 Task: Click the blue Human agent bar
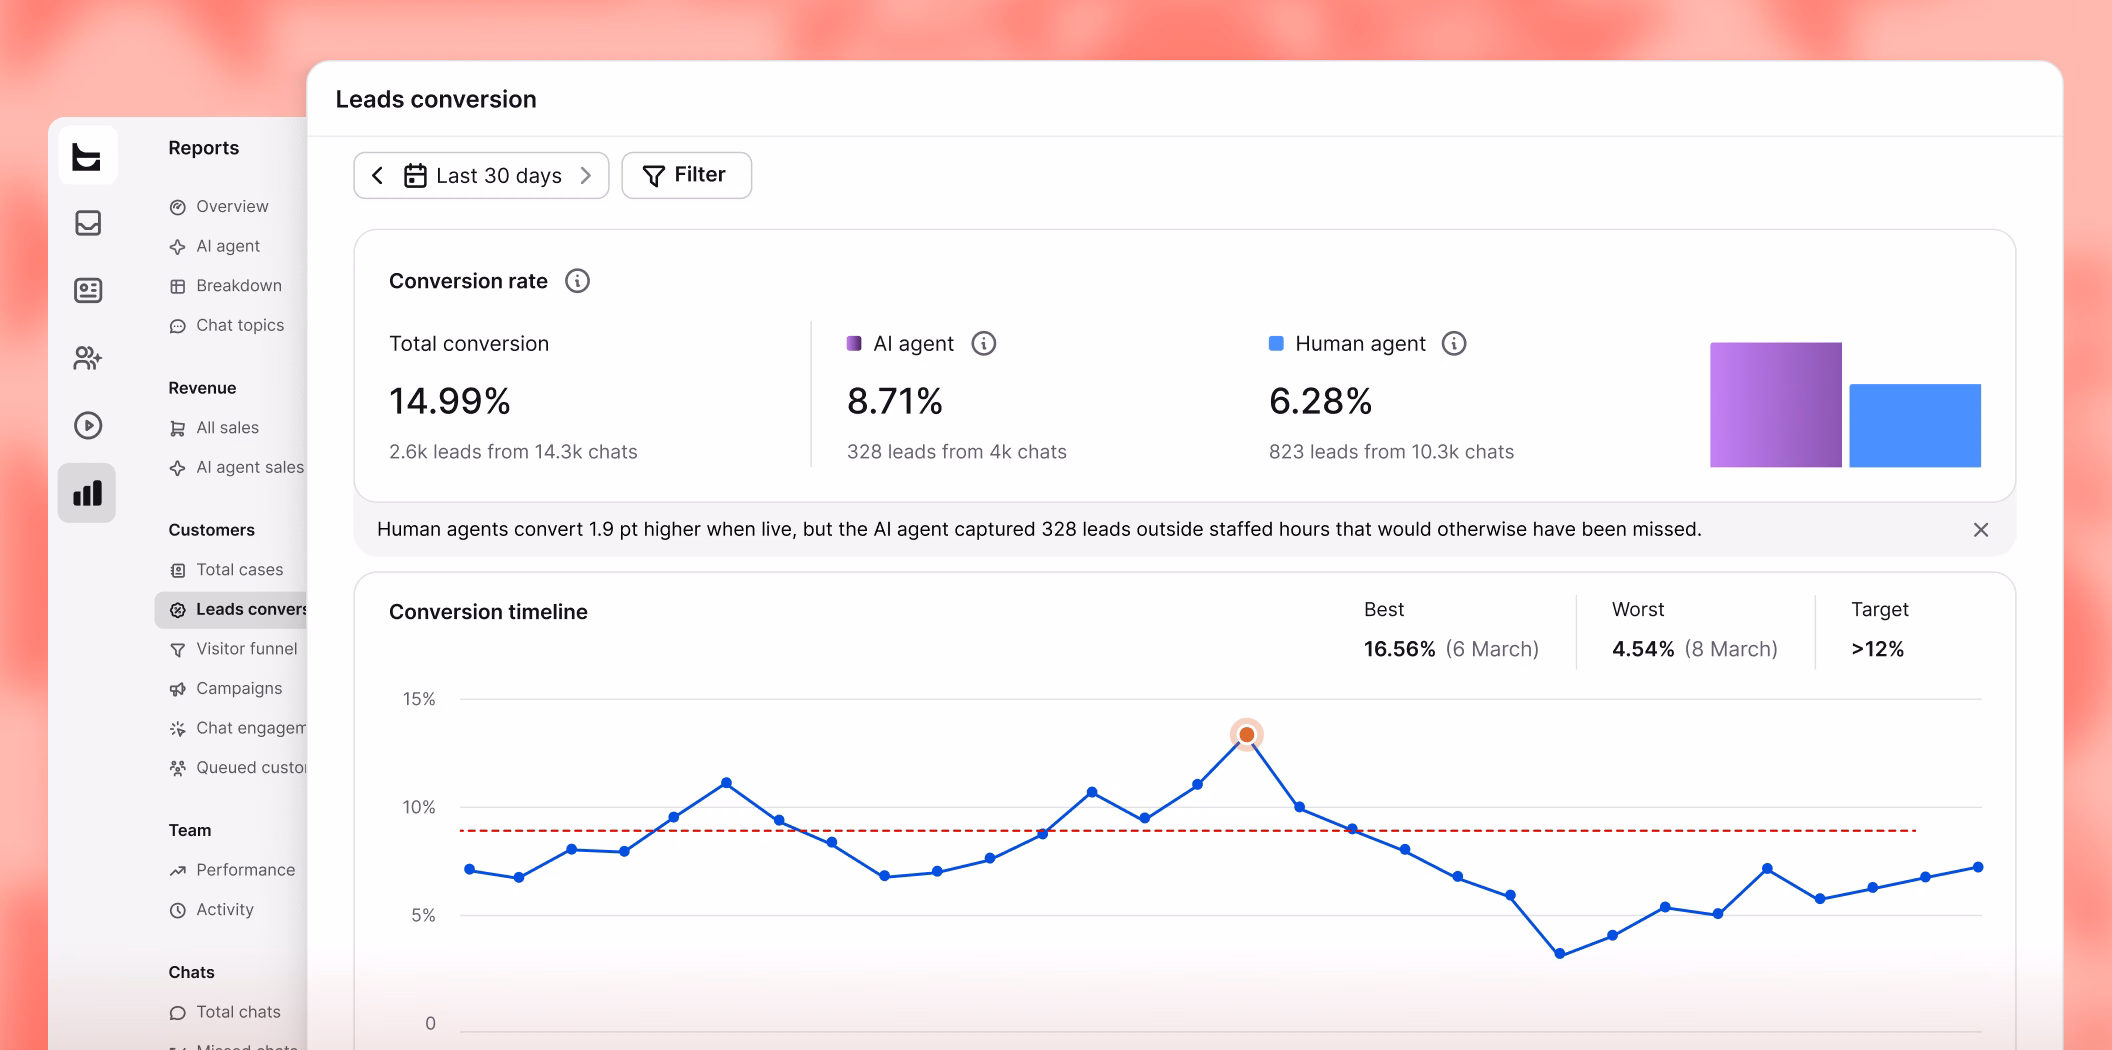click(x=1915, y=426)
